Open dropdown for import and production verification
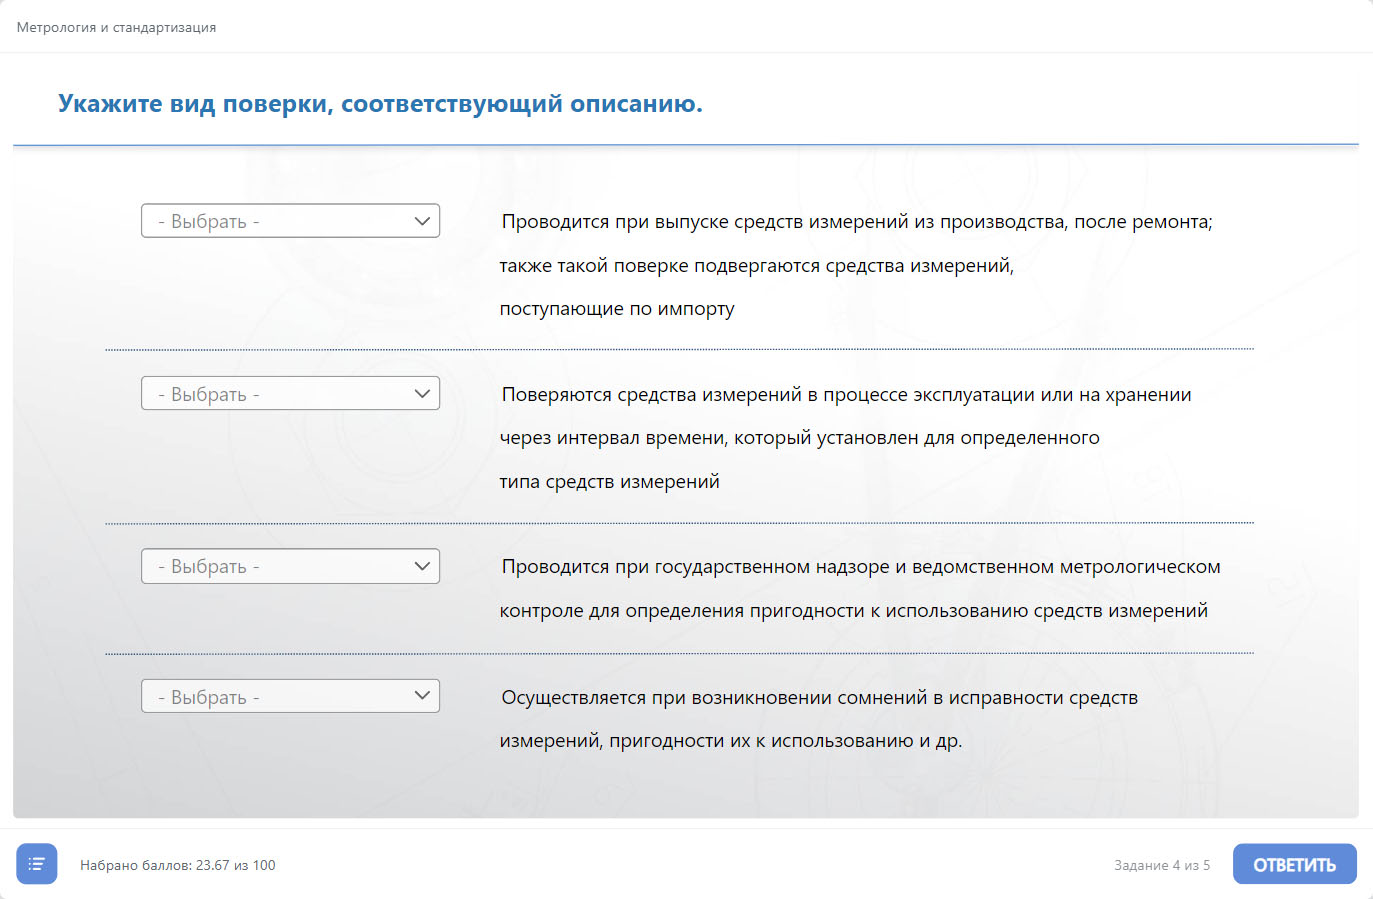 tap(290, 221)
